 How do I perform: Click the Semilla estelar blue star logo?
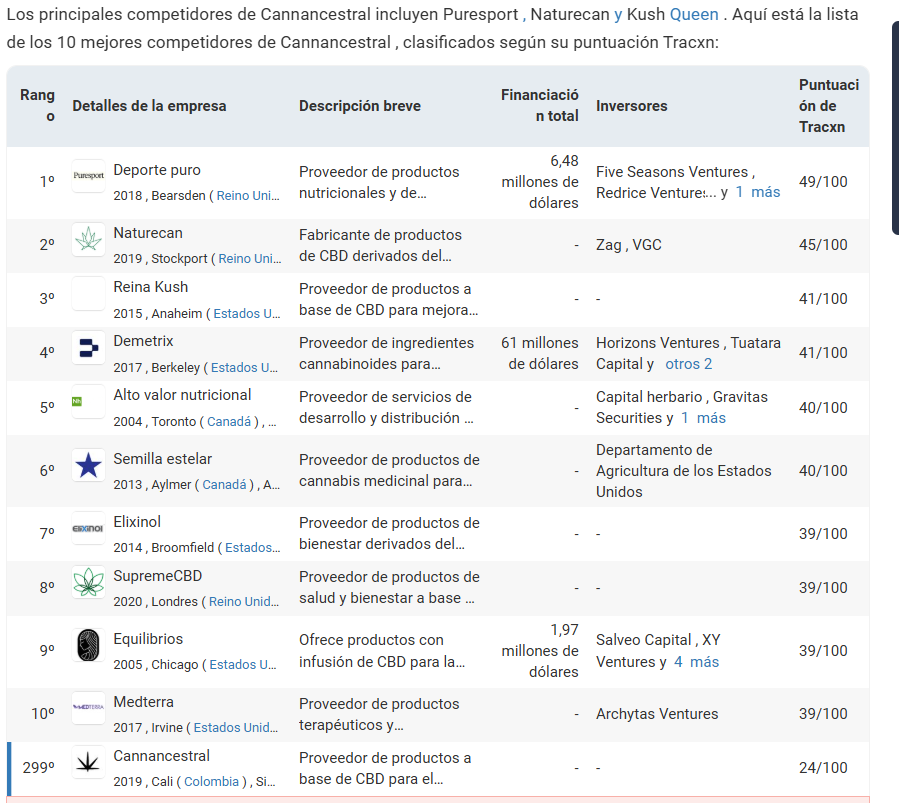point(88,465)
